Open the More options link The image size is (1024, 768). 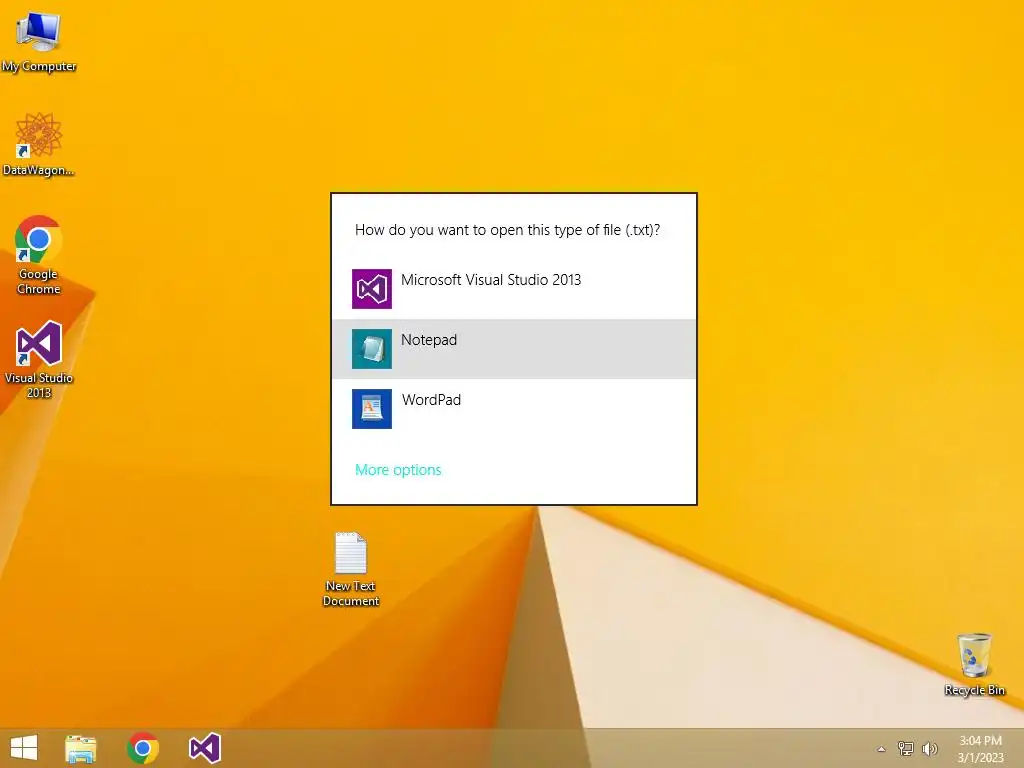coord(398,470)
